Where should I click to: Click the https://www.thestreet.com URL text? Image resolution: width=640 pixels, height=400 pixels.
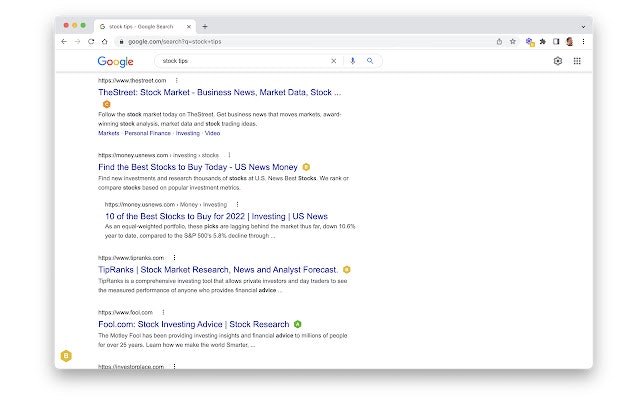[x=132, y=80]
